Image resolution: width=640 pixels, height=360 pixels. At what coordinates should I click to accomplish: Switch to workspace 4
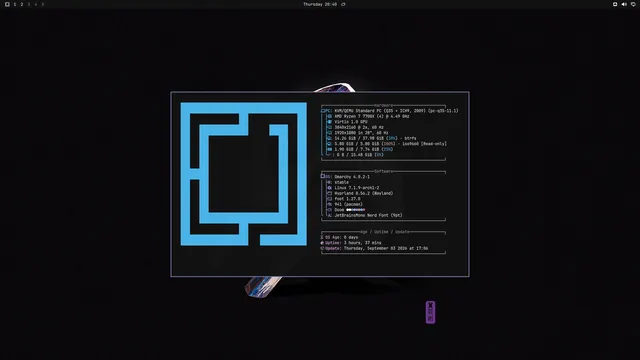pos(36,4)
